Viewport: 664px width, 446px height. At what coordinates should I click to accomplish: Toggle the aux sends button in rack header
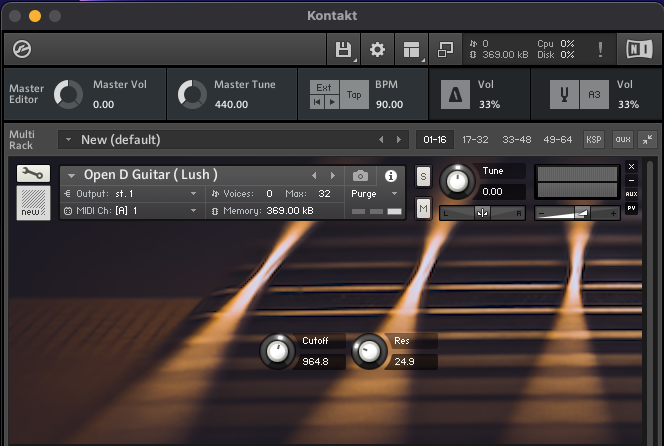623,139
